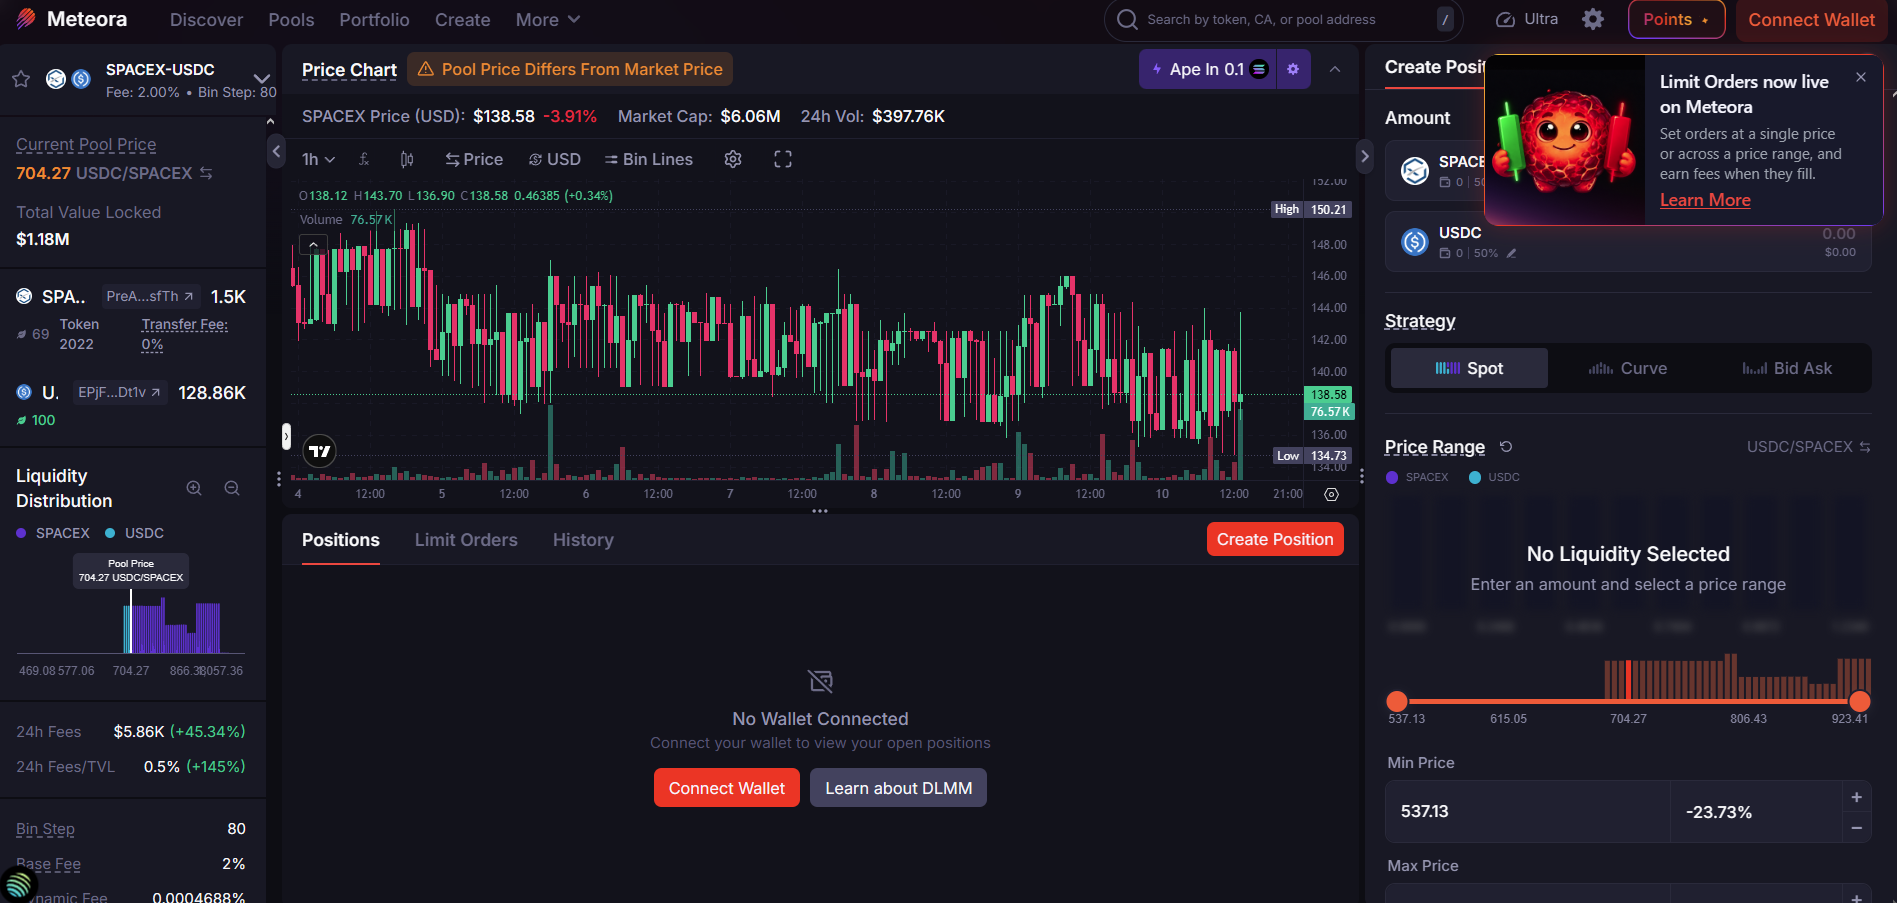Edit the USDC 50% ratio pencil
The width and height of the screenshot is (1897, 903).
click(1511, 254)
